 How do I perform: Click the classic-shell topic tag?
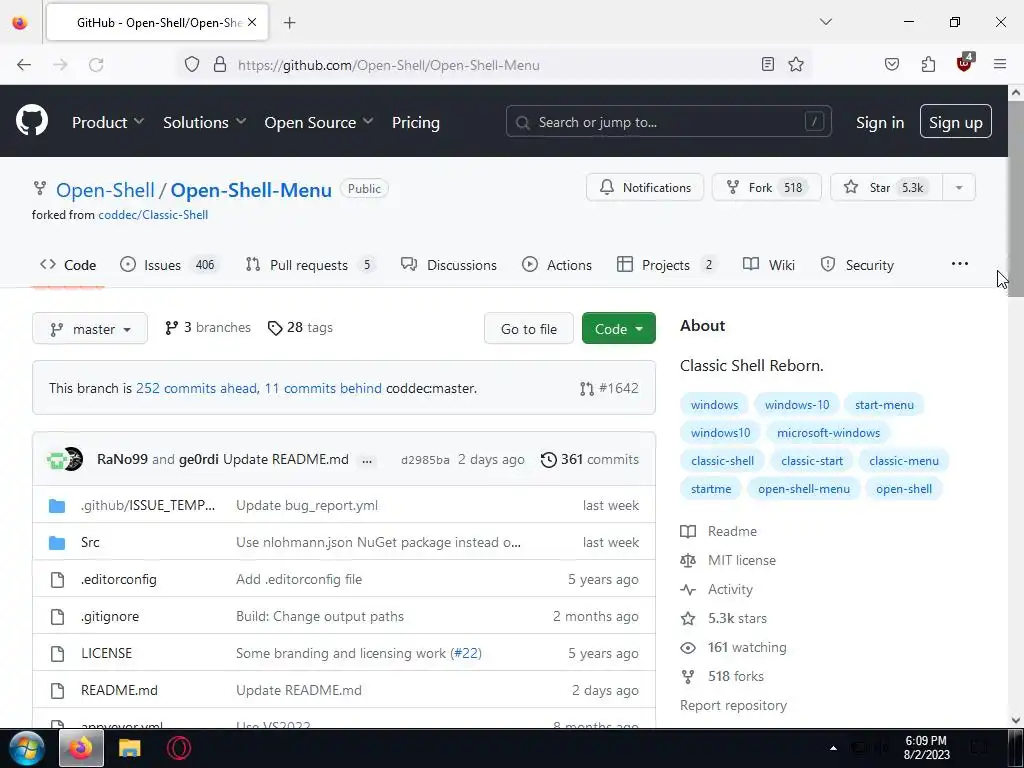(x=722, y=460)
